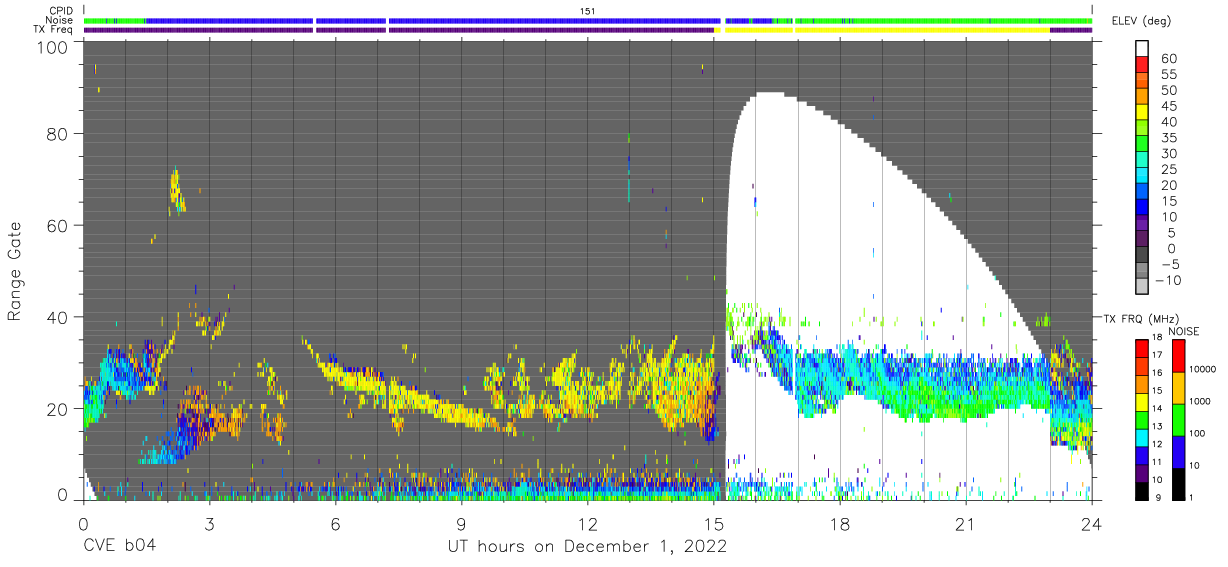Click the red 17–18 MHz TX FRQ segment
The height and width of the screenshot is (567, 1228).
click(x=1141, y=347)
